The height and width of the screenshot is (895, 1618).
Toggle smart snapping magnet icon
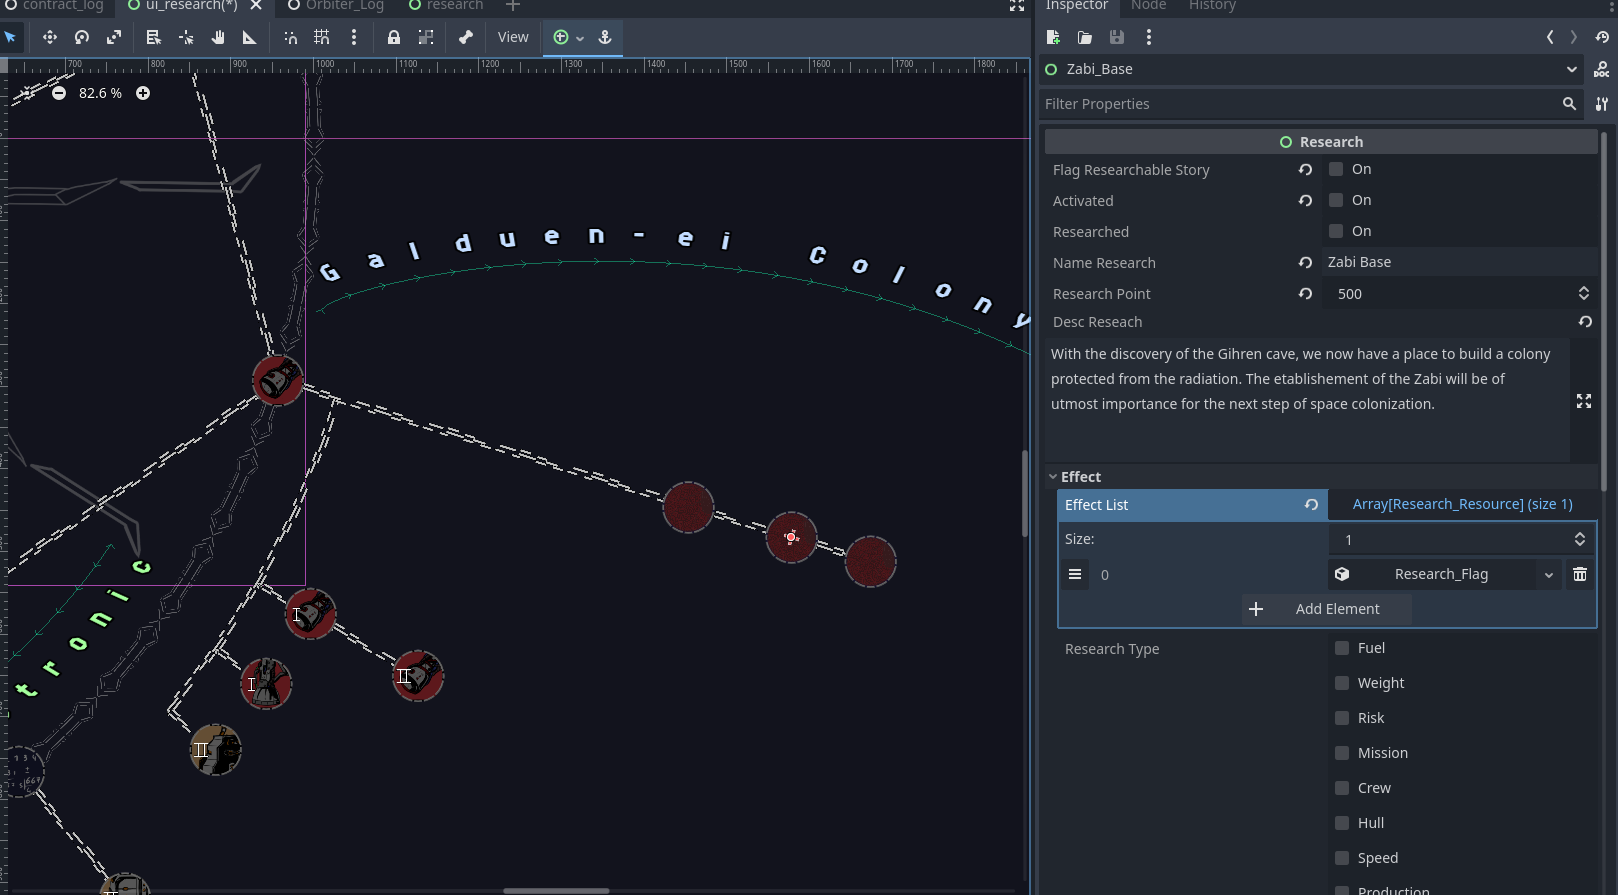[290, 37]
